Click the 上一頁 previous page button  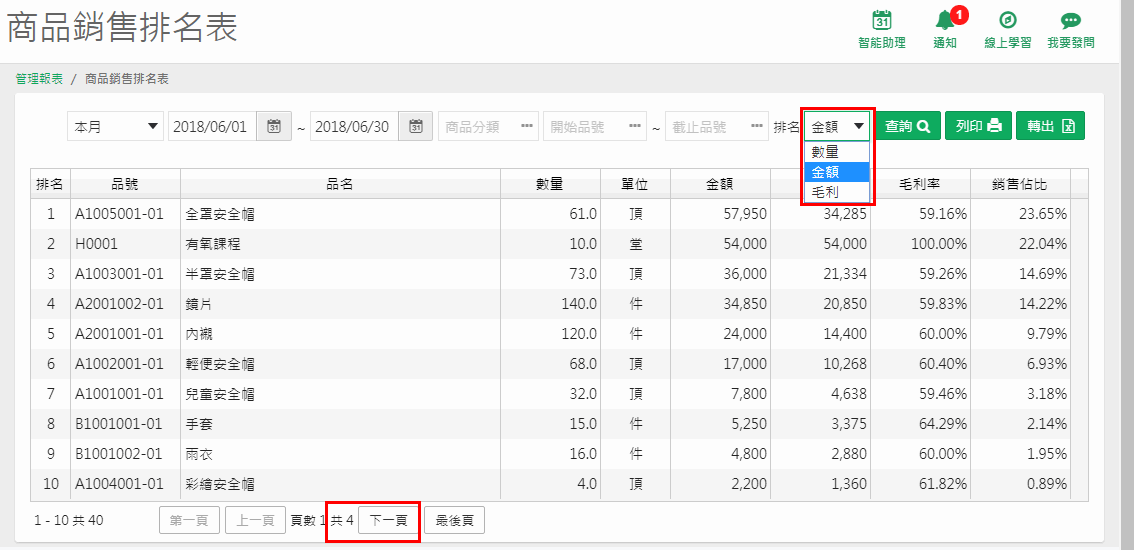tap(255, 520)
